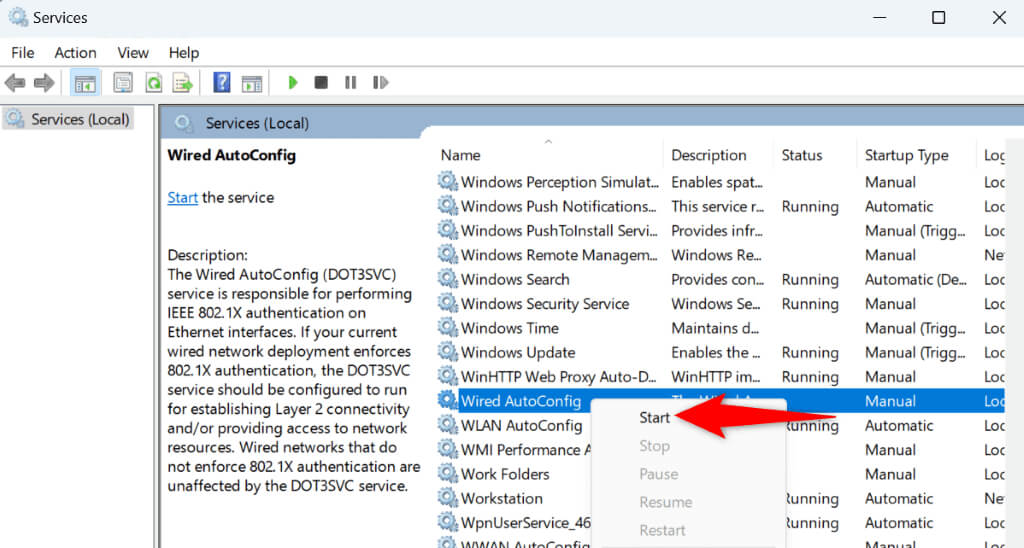
Task: Open the Help menu
Action: pyautogui.click(x=184, y=53)
